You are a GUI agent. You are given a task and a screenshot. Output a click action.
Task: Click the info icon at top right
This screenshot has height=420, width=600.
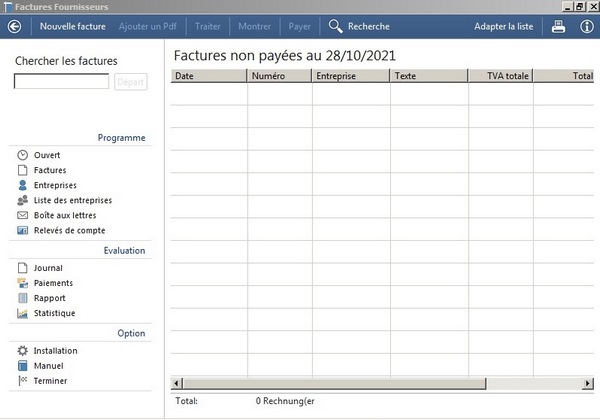point(587,26)
